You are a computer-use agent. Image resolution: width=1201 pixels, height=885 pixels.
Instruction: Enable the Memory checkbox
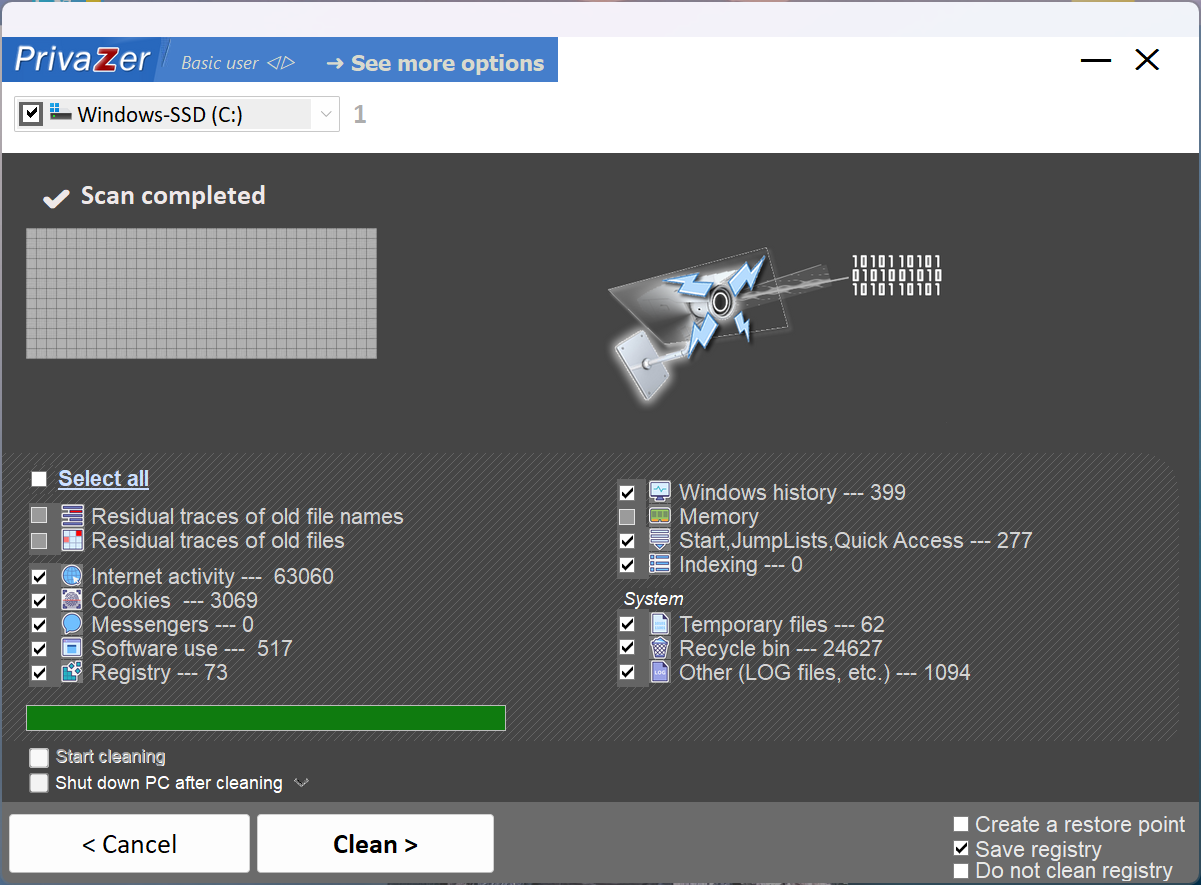tap(627, 517)
